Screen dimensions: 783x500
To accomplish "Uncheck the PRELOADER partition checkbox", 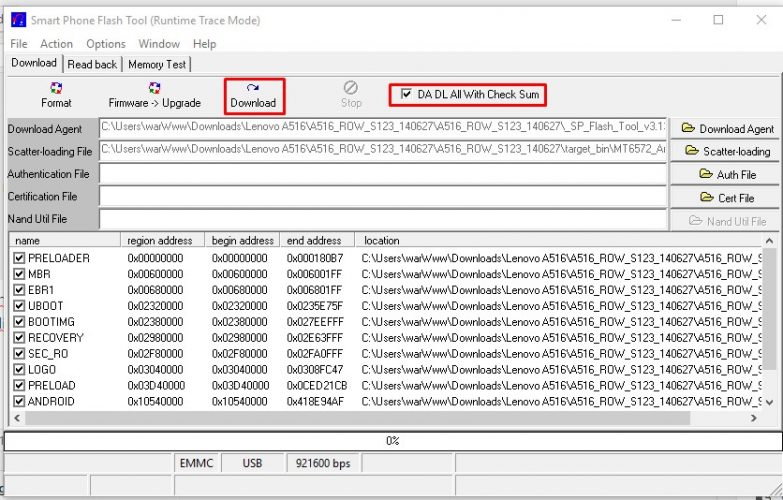I will coord(19,258).
